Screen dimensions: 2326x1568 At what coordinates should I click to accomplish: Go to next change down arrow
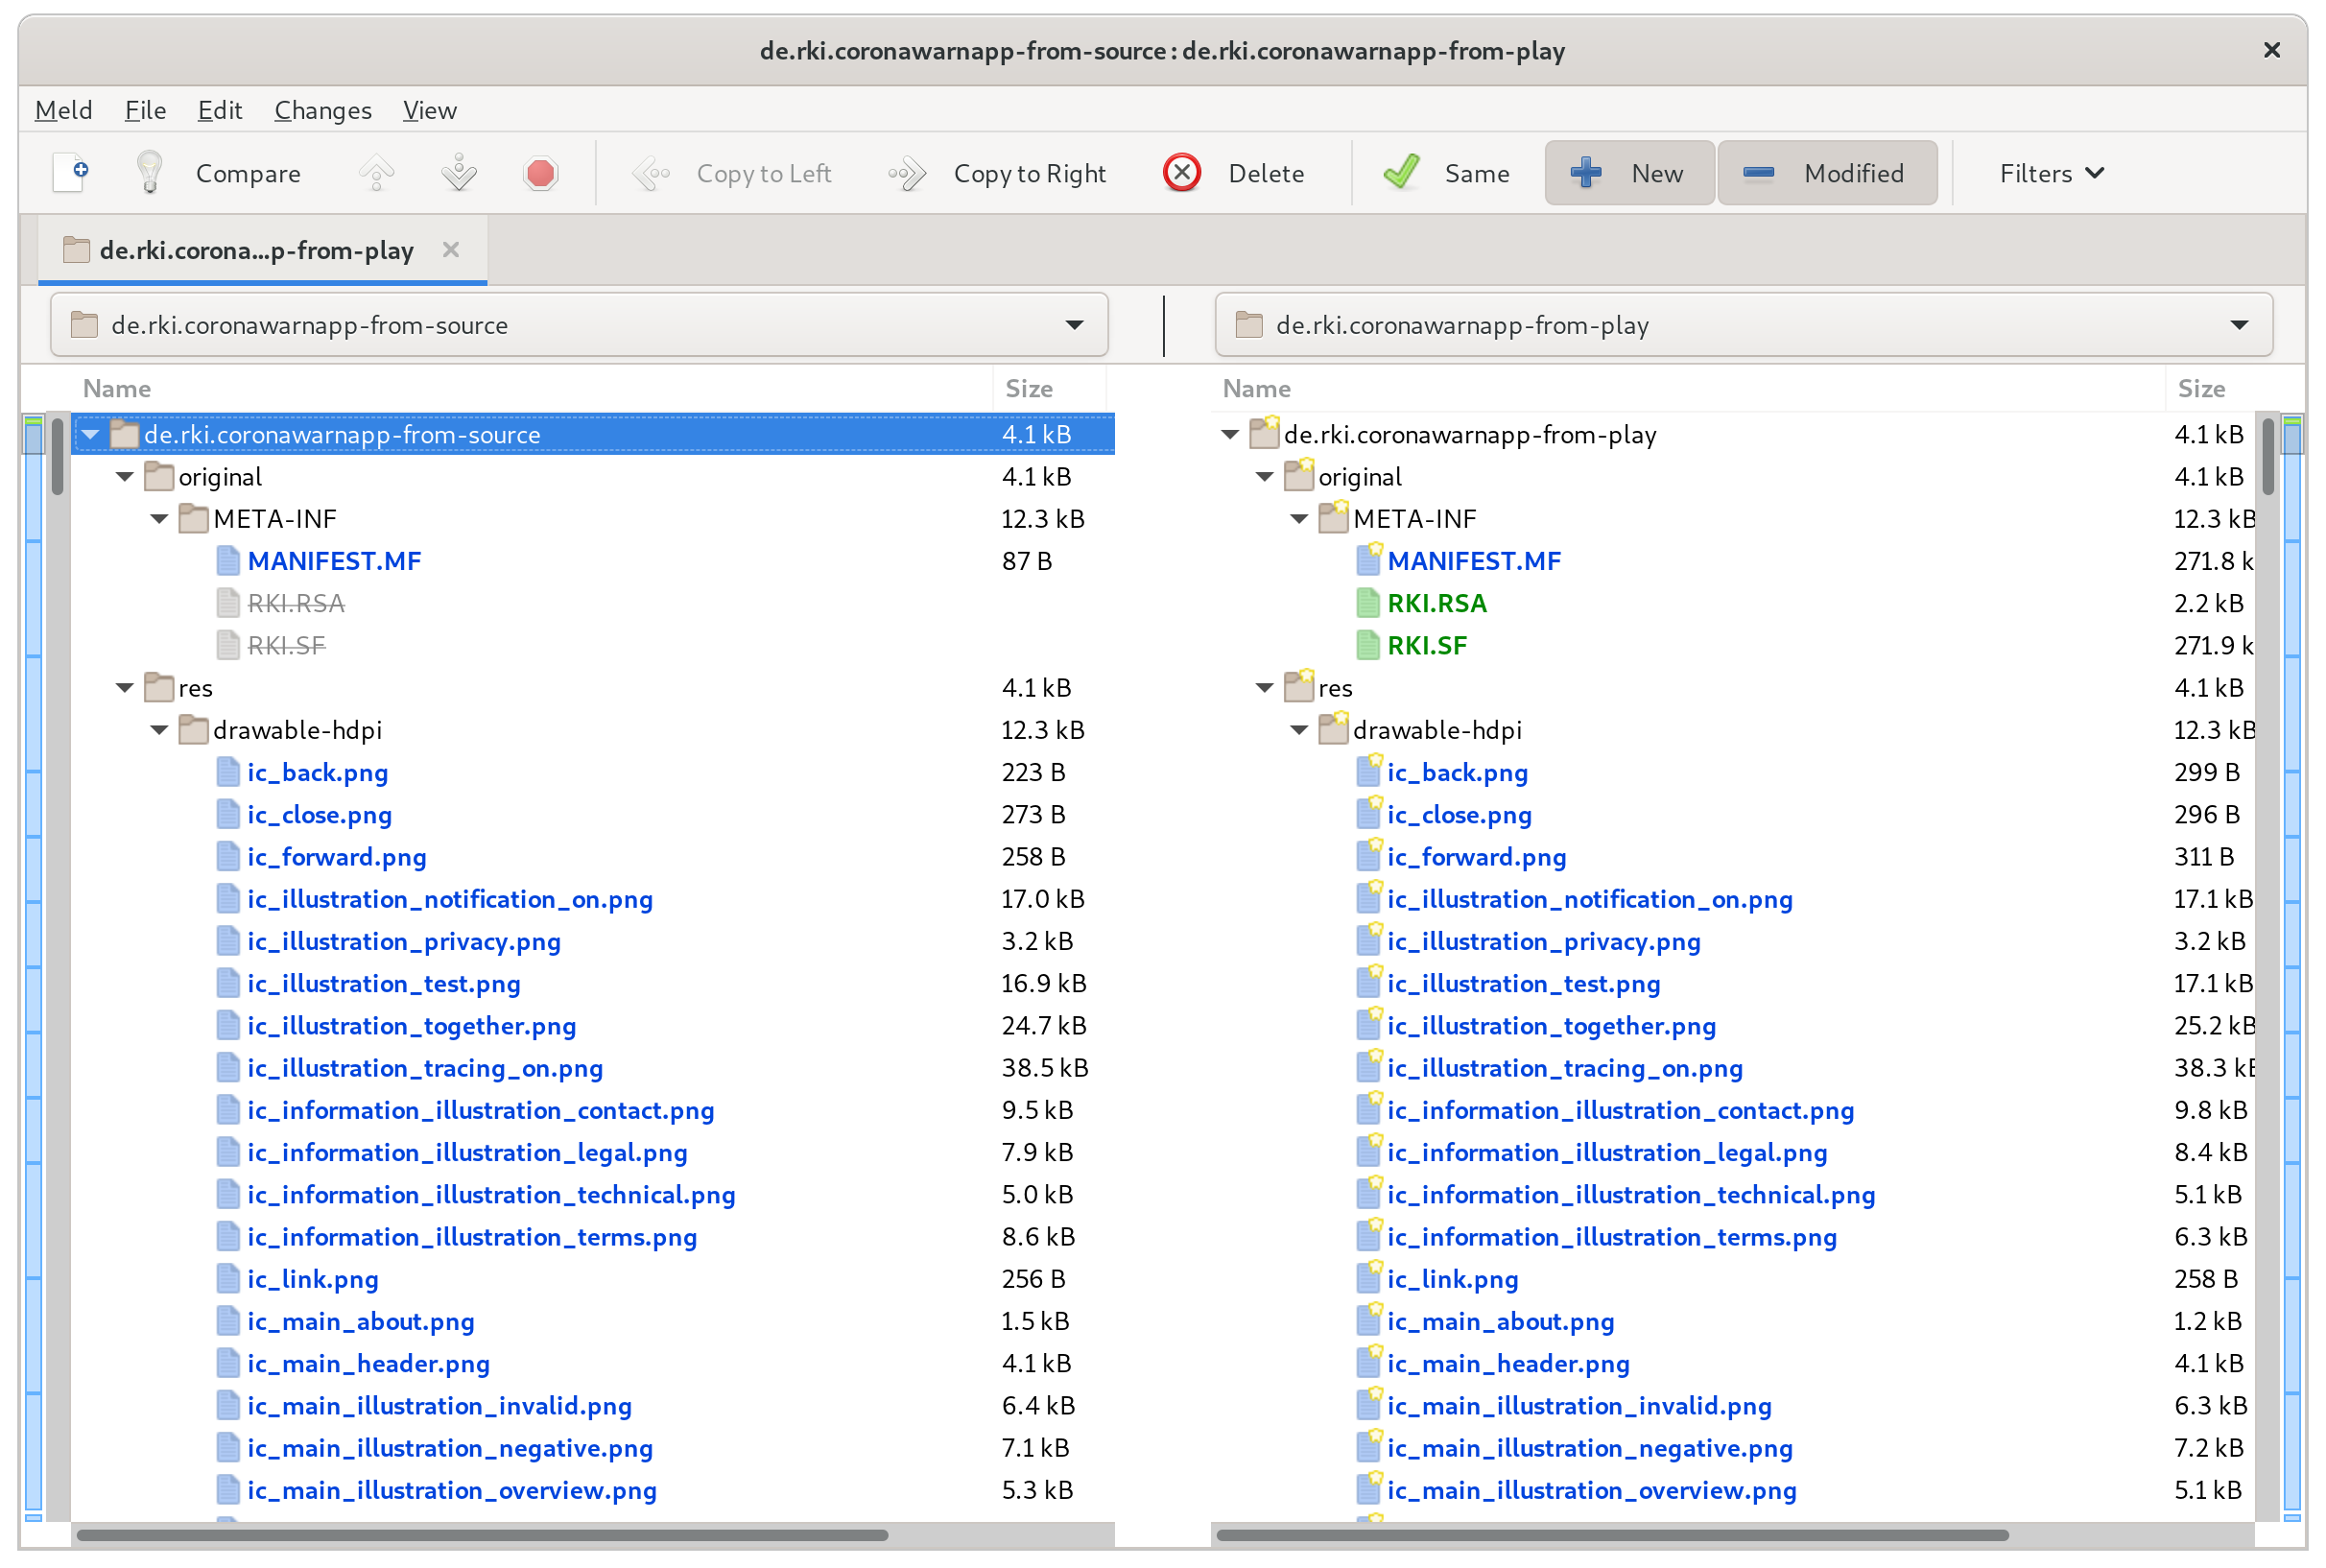(459, 173)
